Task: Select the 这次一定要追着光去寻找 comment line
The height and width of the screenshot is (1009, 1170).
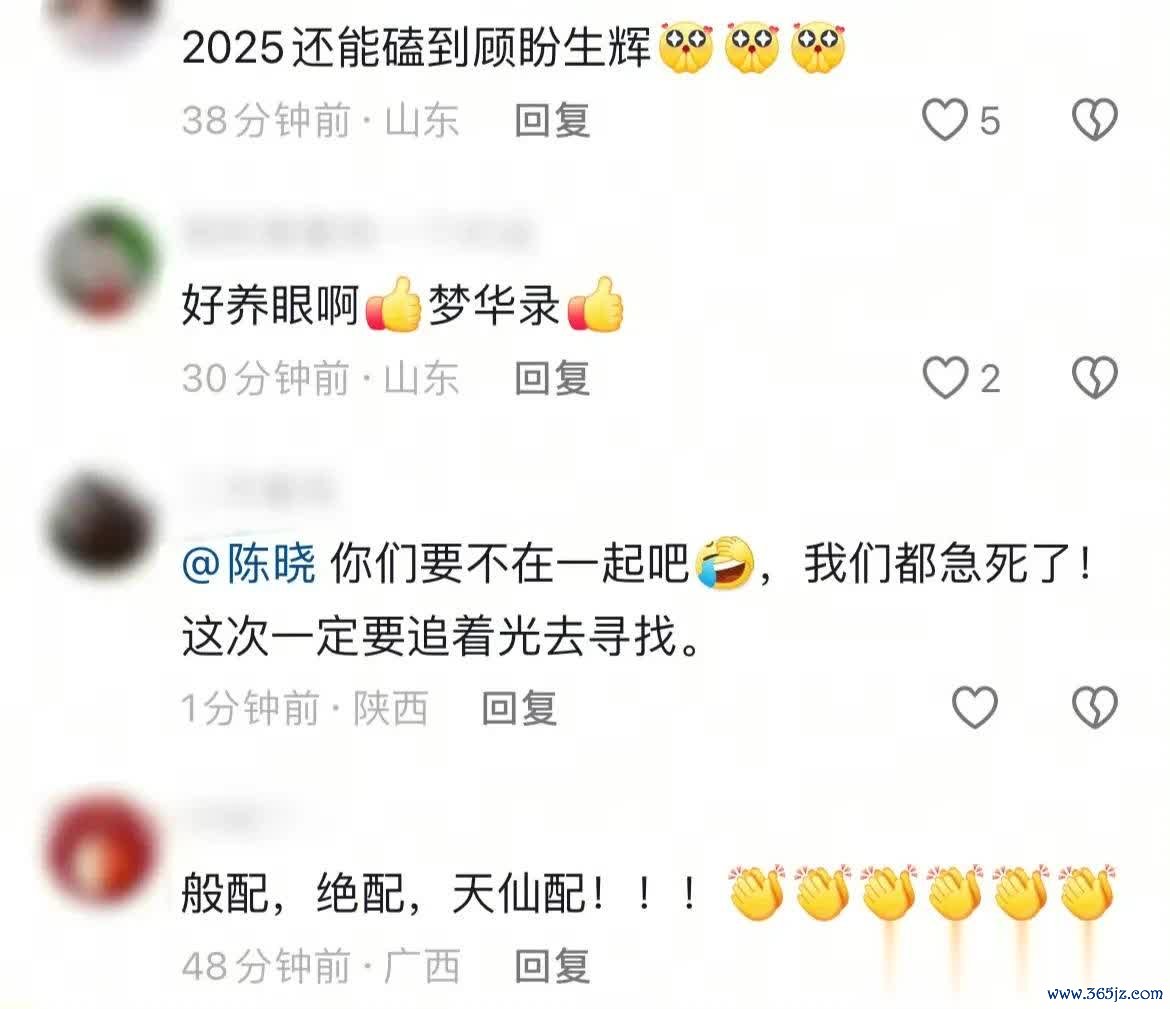Action: coord(441,637)
